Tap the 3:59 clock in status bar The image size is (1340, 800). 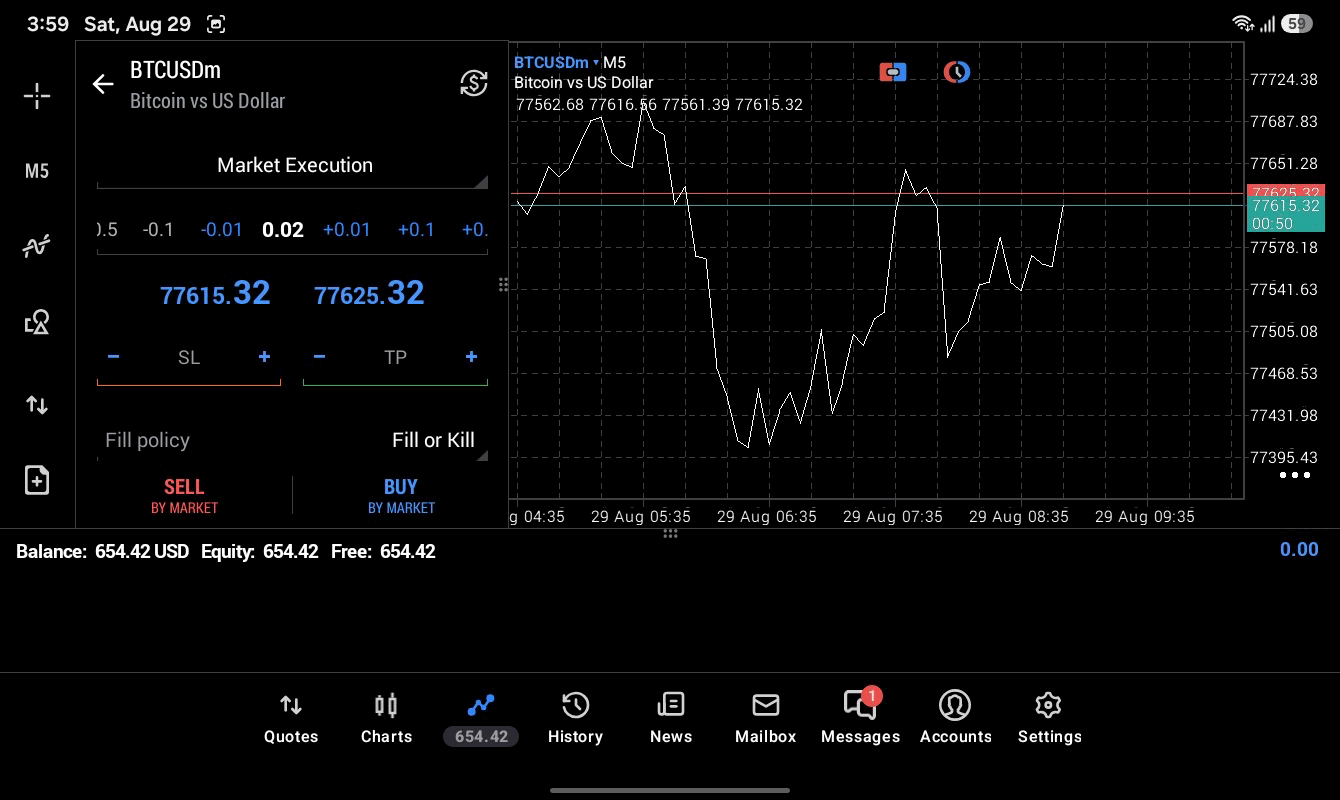click(x=47, y=24)
